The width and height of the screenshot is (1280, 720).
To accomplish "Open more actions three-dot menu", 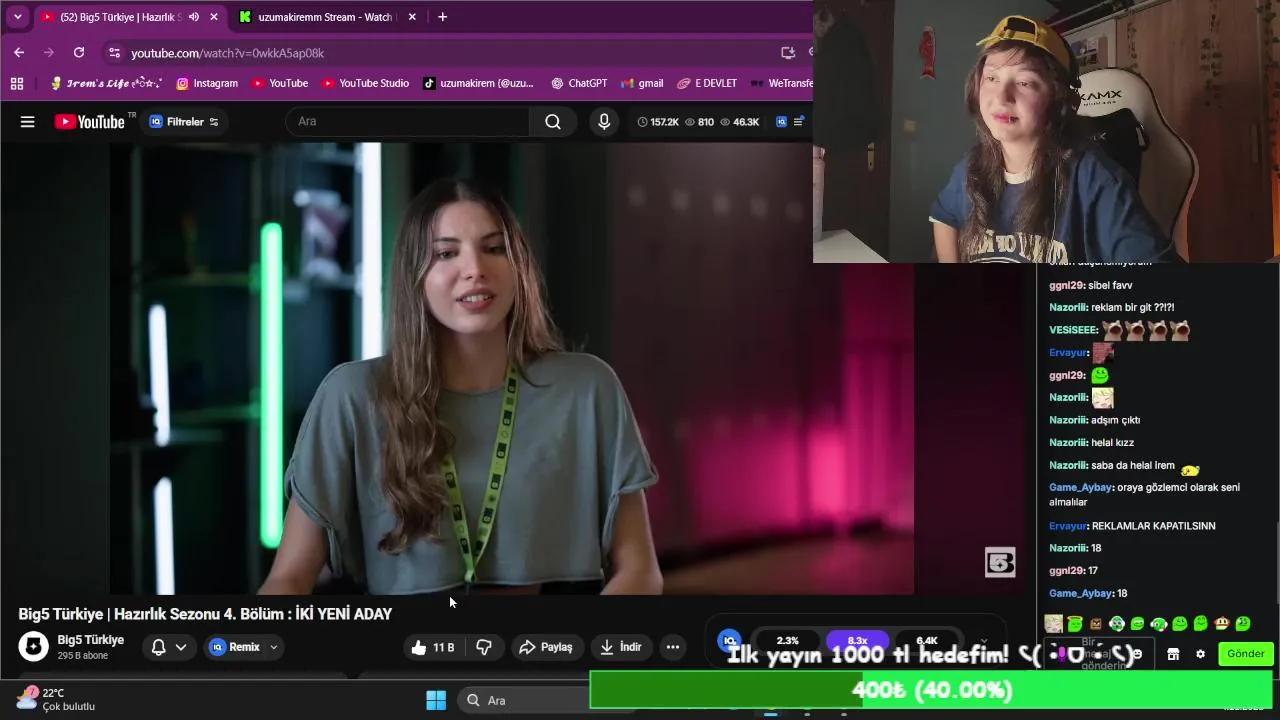I will 673,647.
